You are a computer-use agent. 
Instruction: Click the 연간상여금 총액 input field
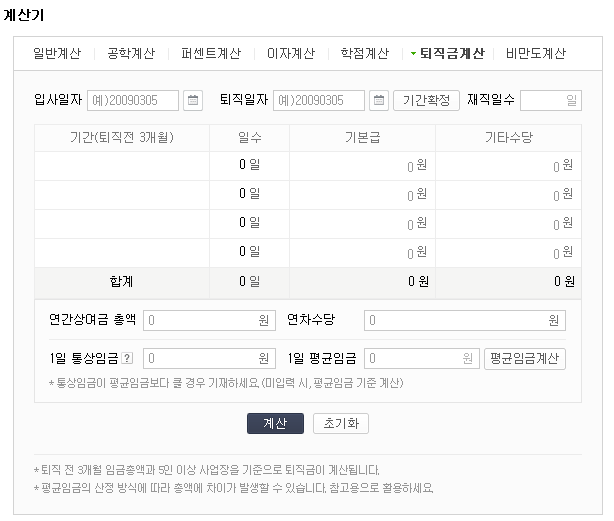pos(209,321)
